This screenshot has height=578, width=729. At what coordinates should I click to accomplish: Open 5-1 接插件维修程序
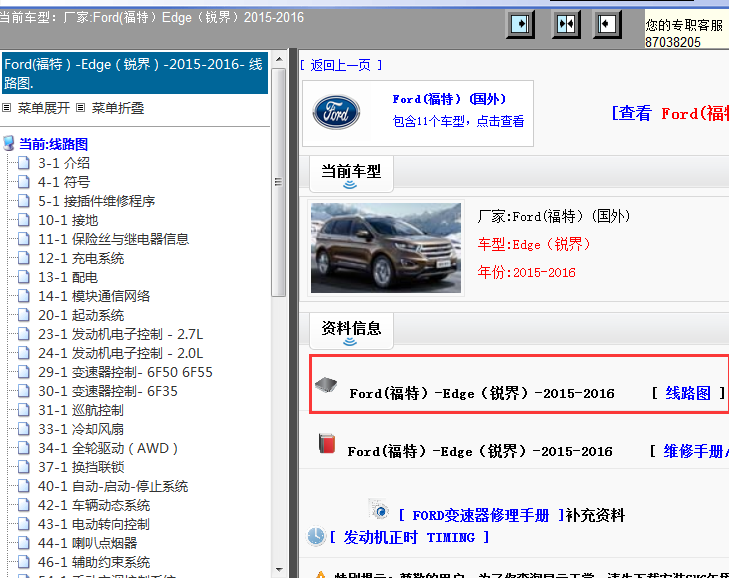(96, 201)
